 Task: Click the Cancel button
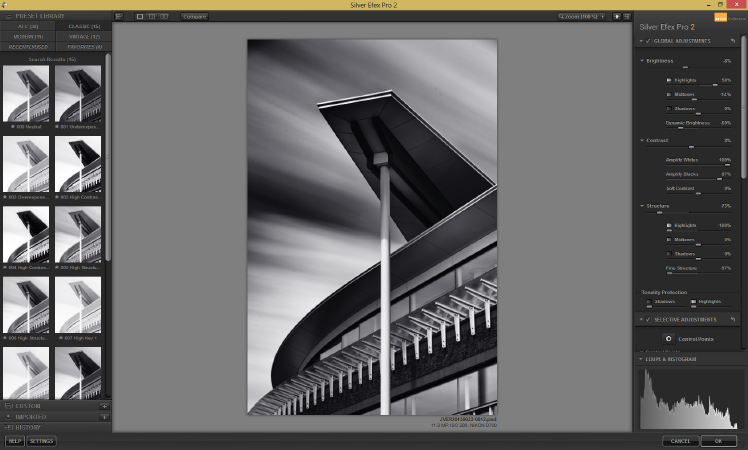click(680, 441)
